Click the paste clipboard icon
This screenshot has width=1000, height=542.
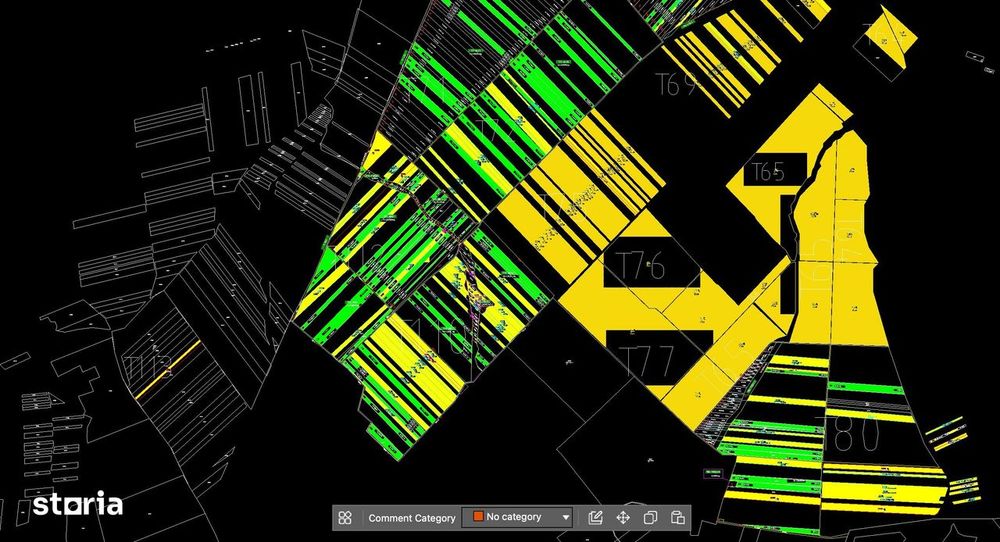point(678,517)
